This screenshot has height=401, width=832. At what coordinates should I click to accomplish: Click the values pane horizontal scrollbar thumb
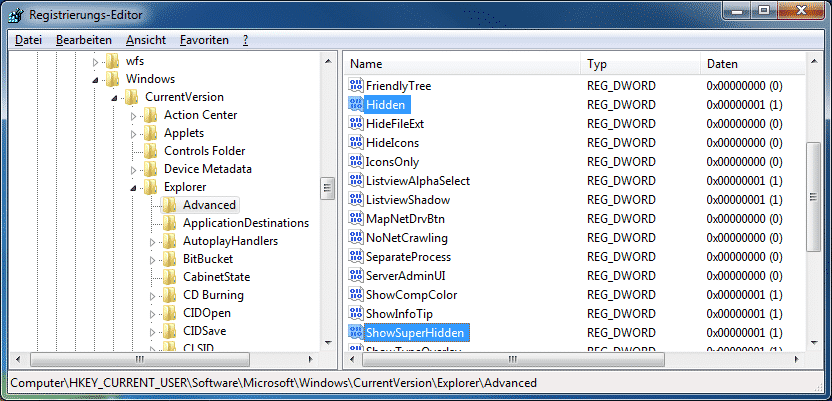tap(514, 359)
